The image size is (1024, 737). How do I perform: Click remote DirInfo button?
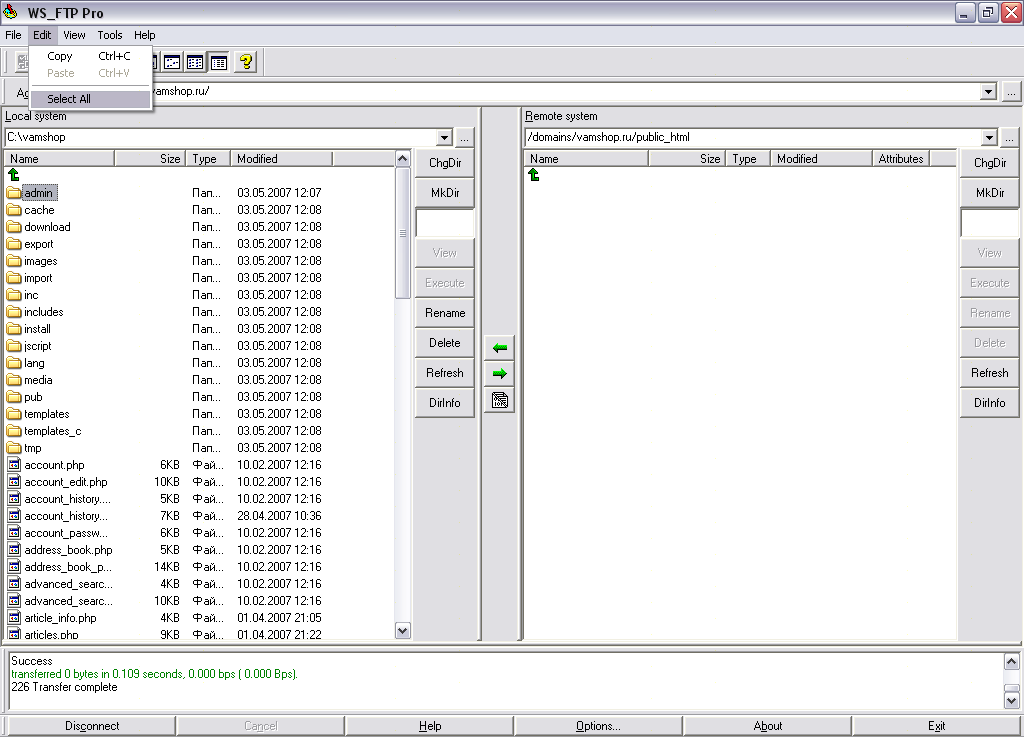(x=989, y=403)
